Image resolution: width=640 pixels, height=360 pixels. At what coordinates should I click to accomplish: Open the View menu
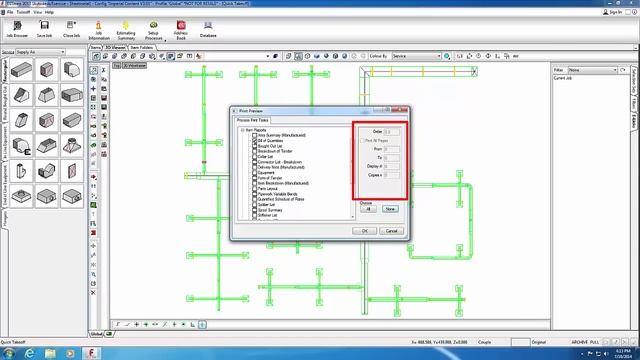pos(38,12)
